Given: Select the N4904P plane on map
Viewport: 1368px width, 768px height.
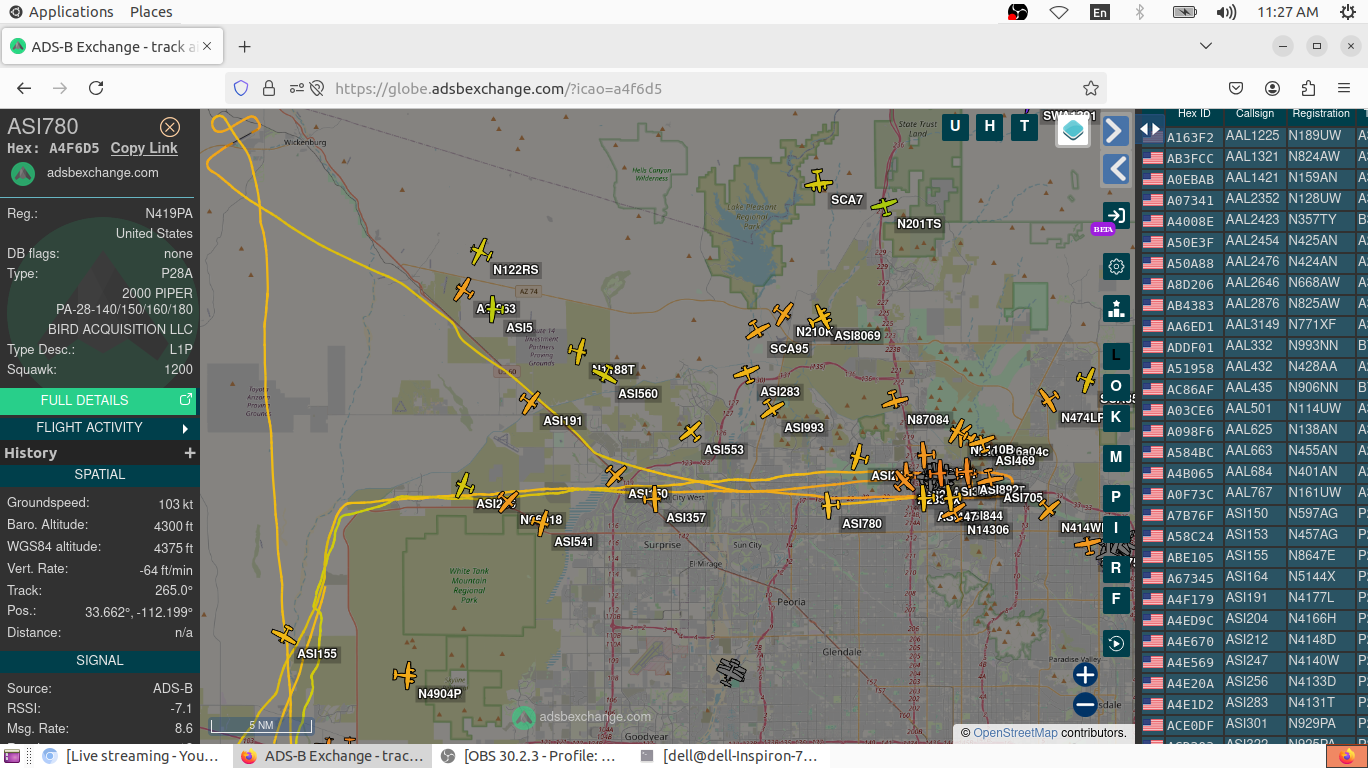Looking at the screenshot, I should (405, 675).
